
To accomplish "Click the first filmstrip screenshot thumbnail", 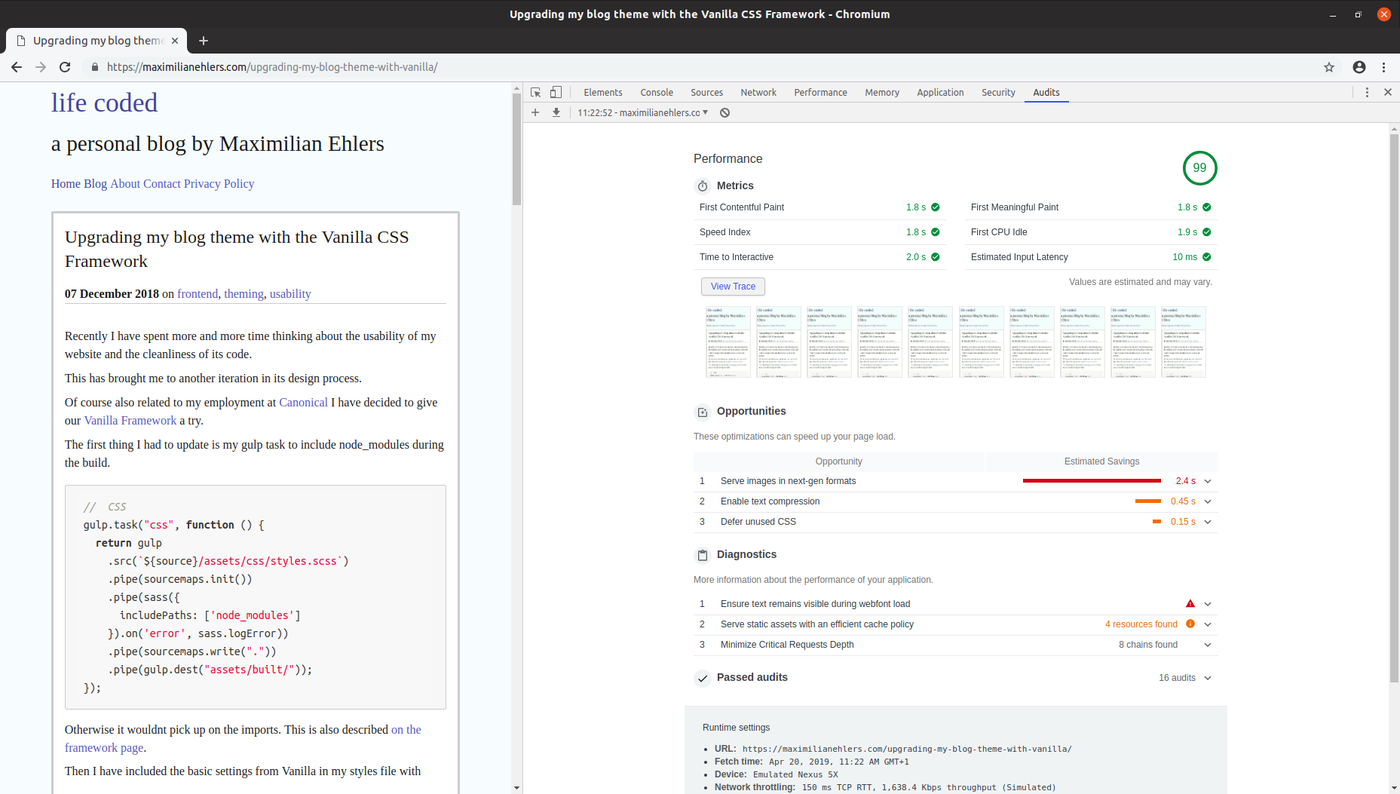I will point(727,342).
